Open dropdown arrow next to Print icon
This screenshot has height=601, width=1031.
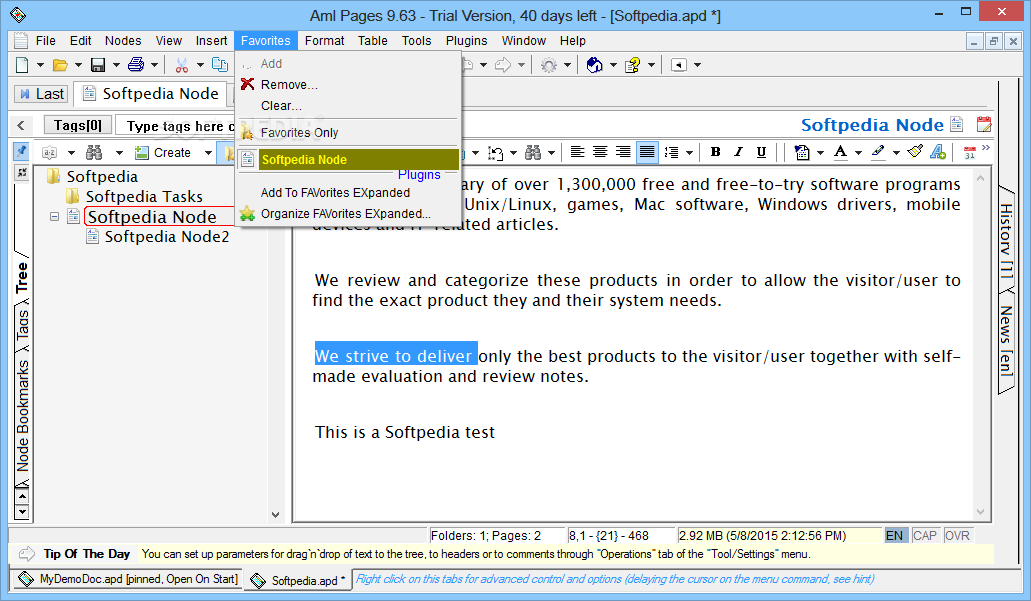[155, 64]
